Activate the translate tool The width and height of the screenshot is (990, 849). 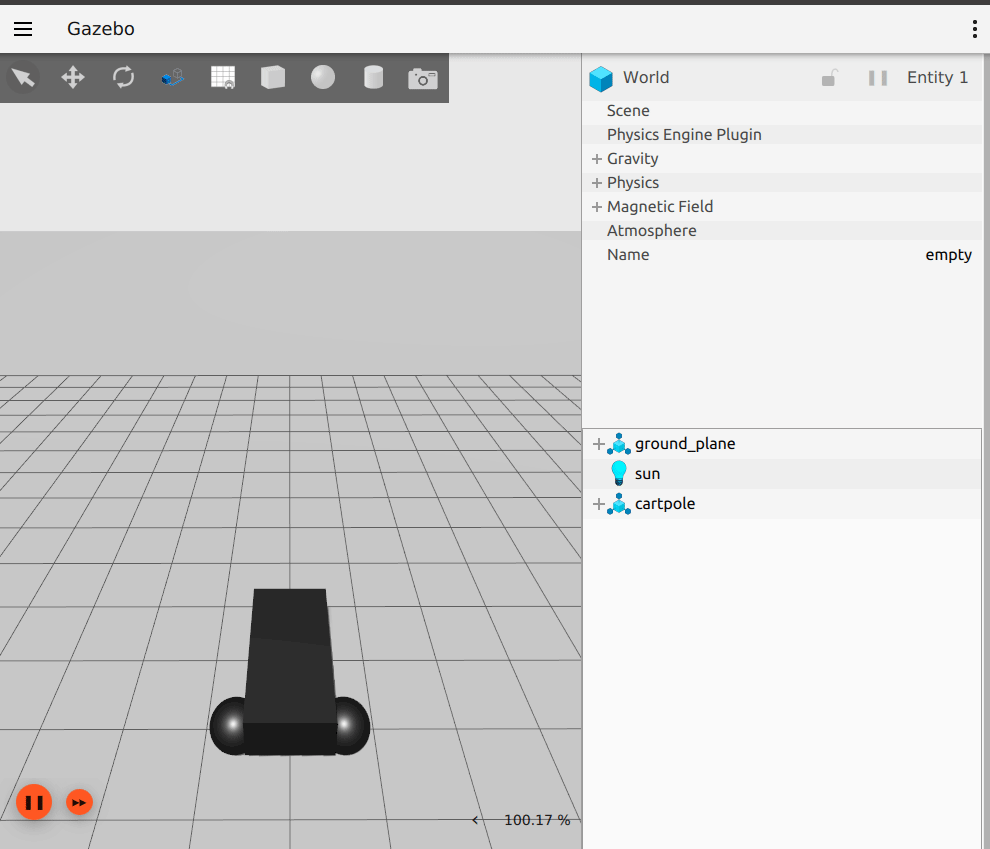pyautogui.click(x=73, y=77)
